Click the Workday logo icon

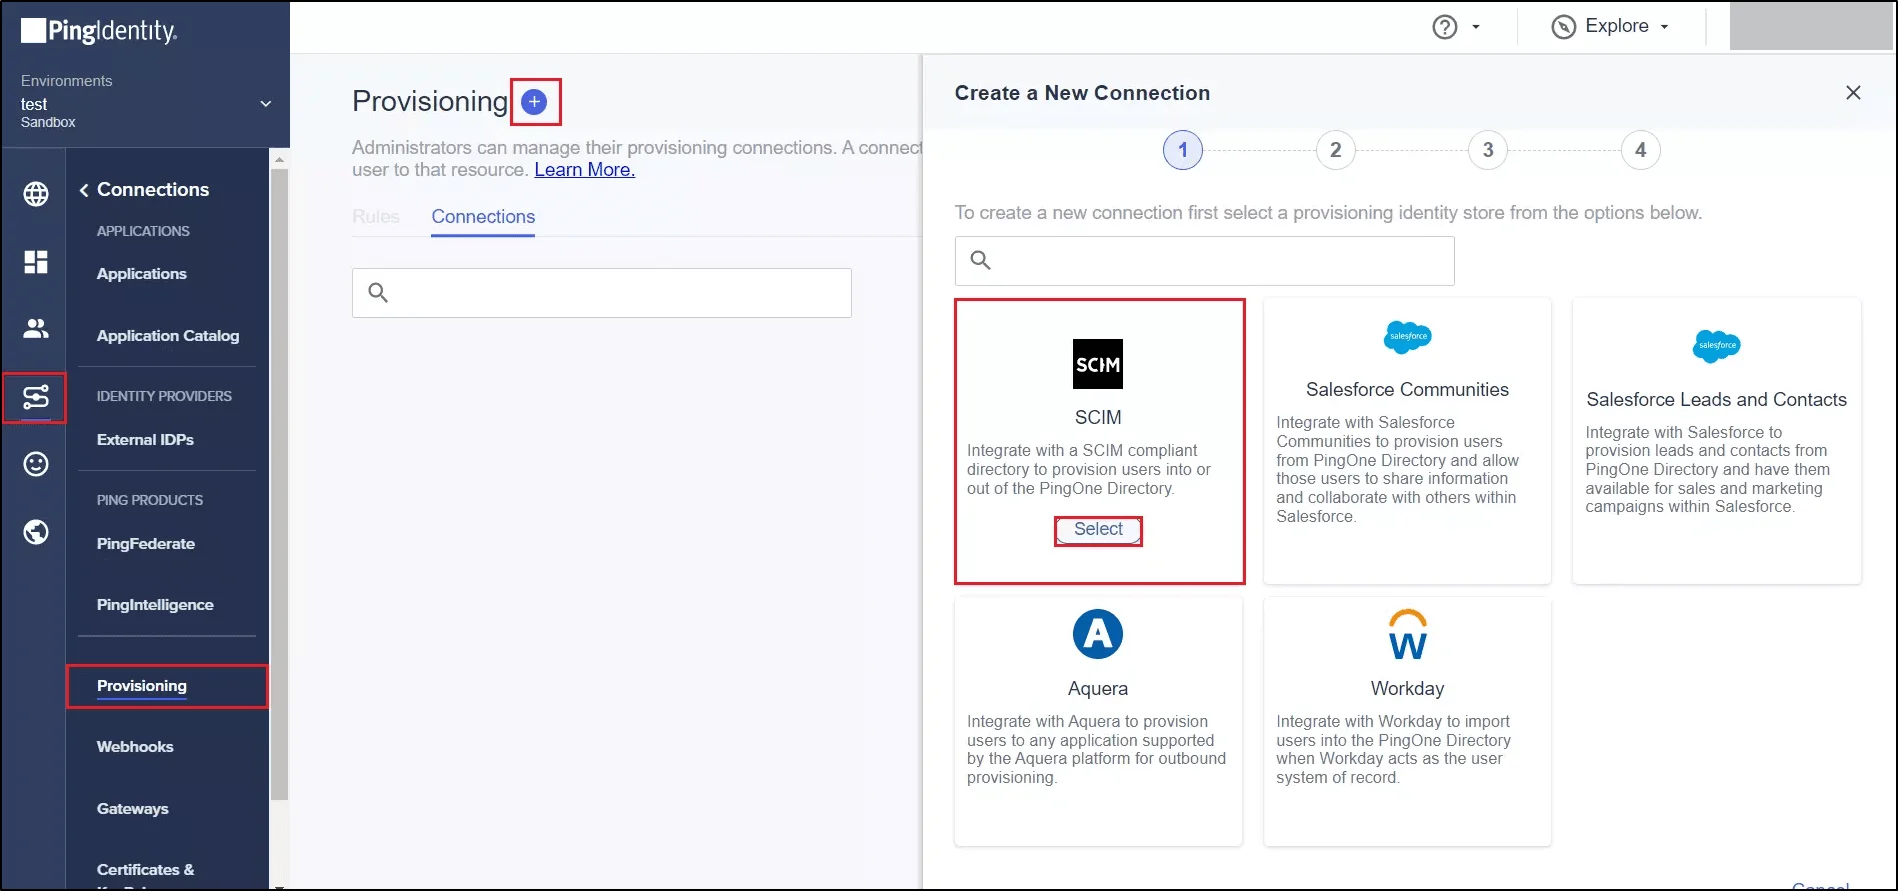click(1407, 634)
